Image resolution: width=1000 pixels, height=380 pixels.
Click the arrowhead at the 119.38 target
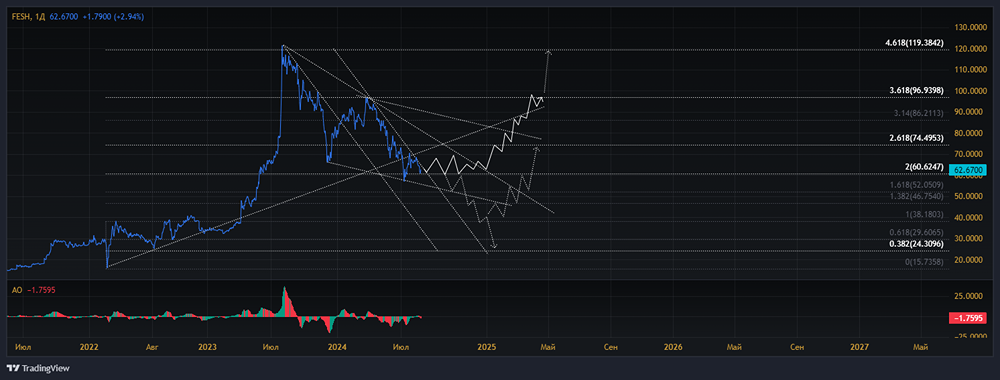point(548,52)
